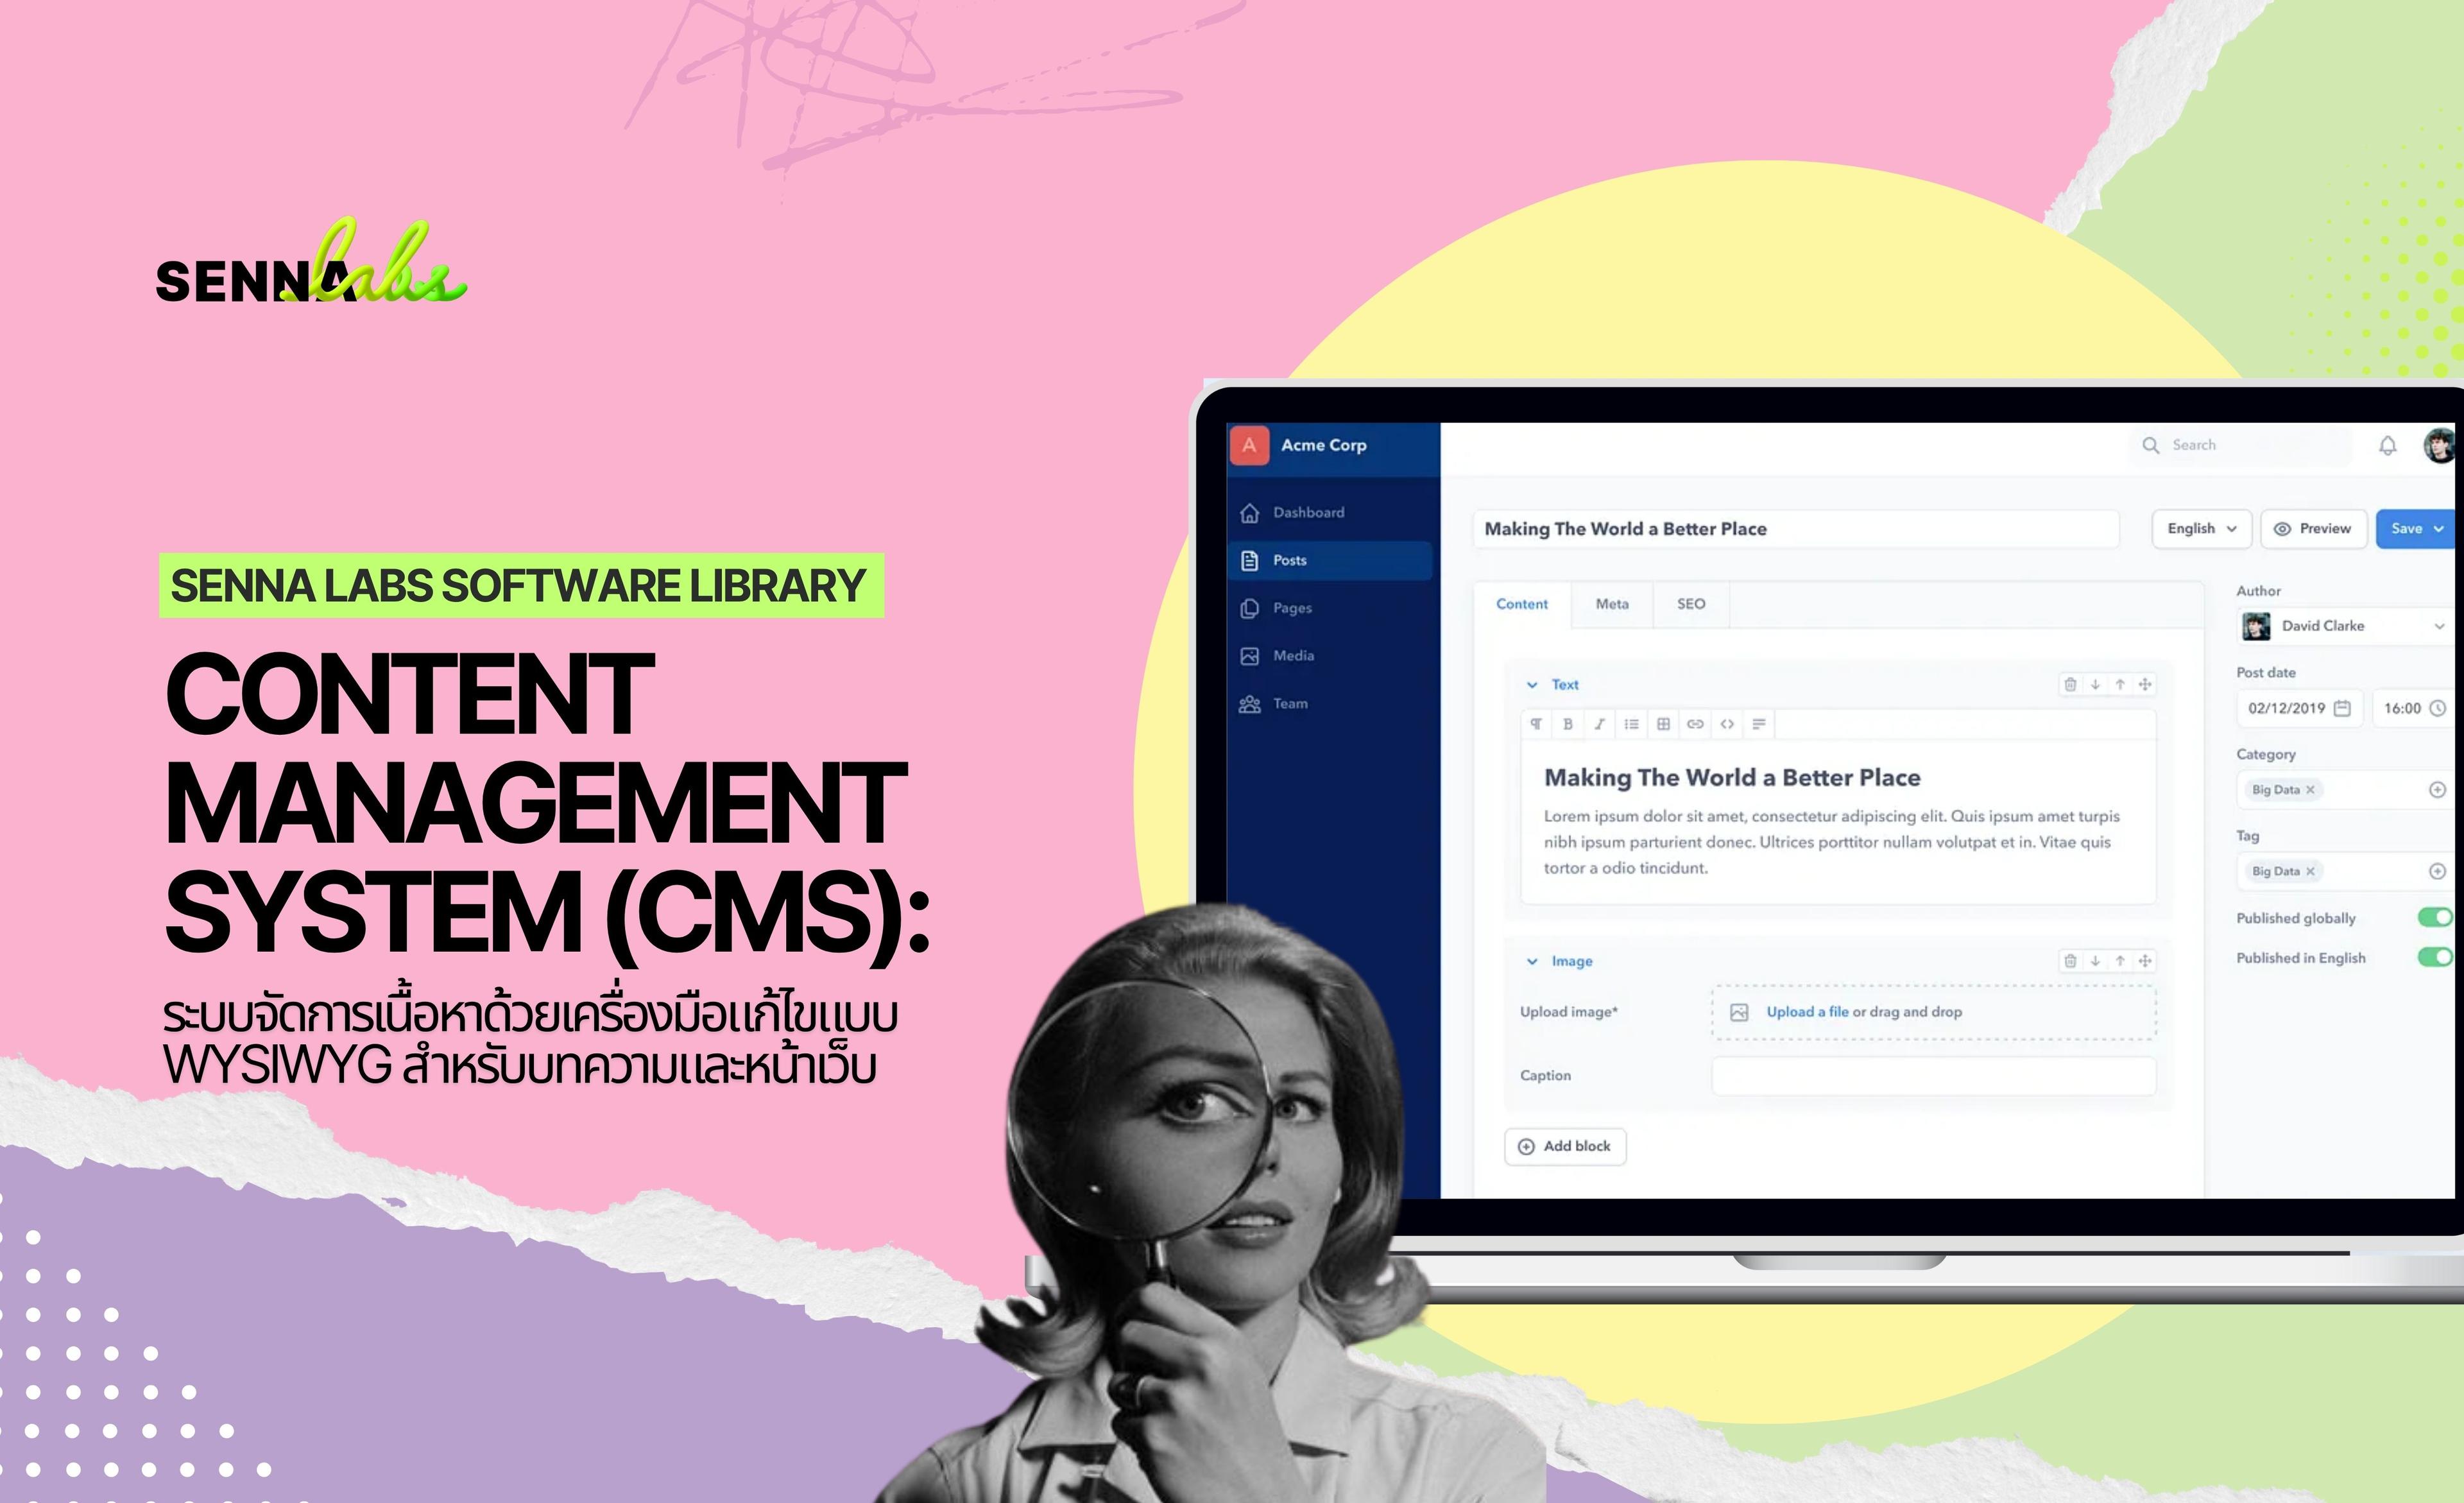Collapse the Text block chevron
This screenshot has height=1503, width=2464.
coord(1531,685)
